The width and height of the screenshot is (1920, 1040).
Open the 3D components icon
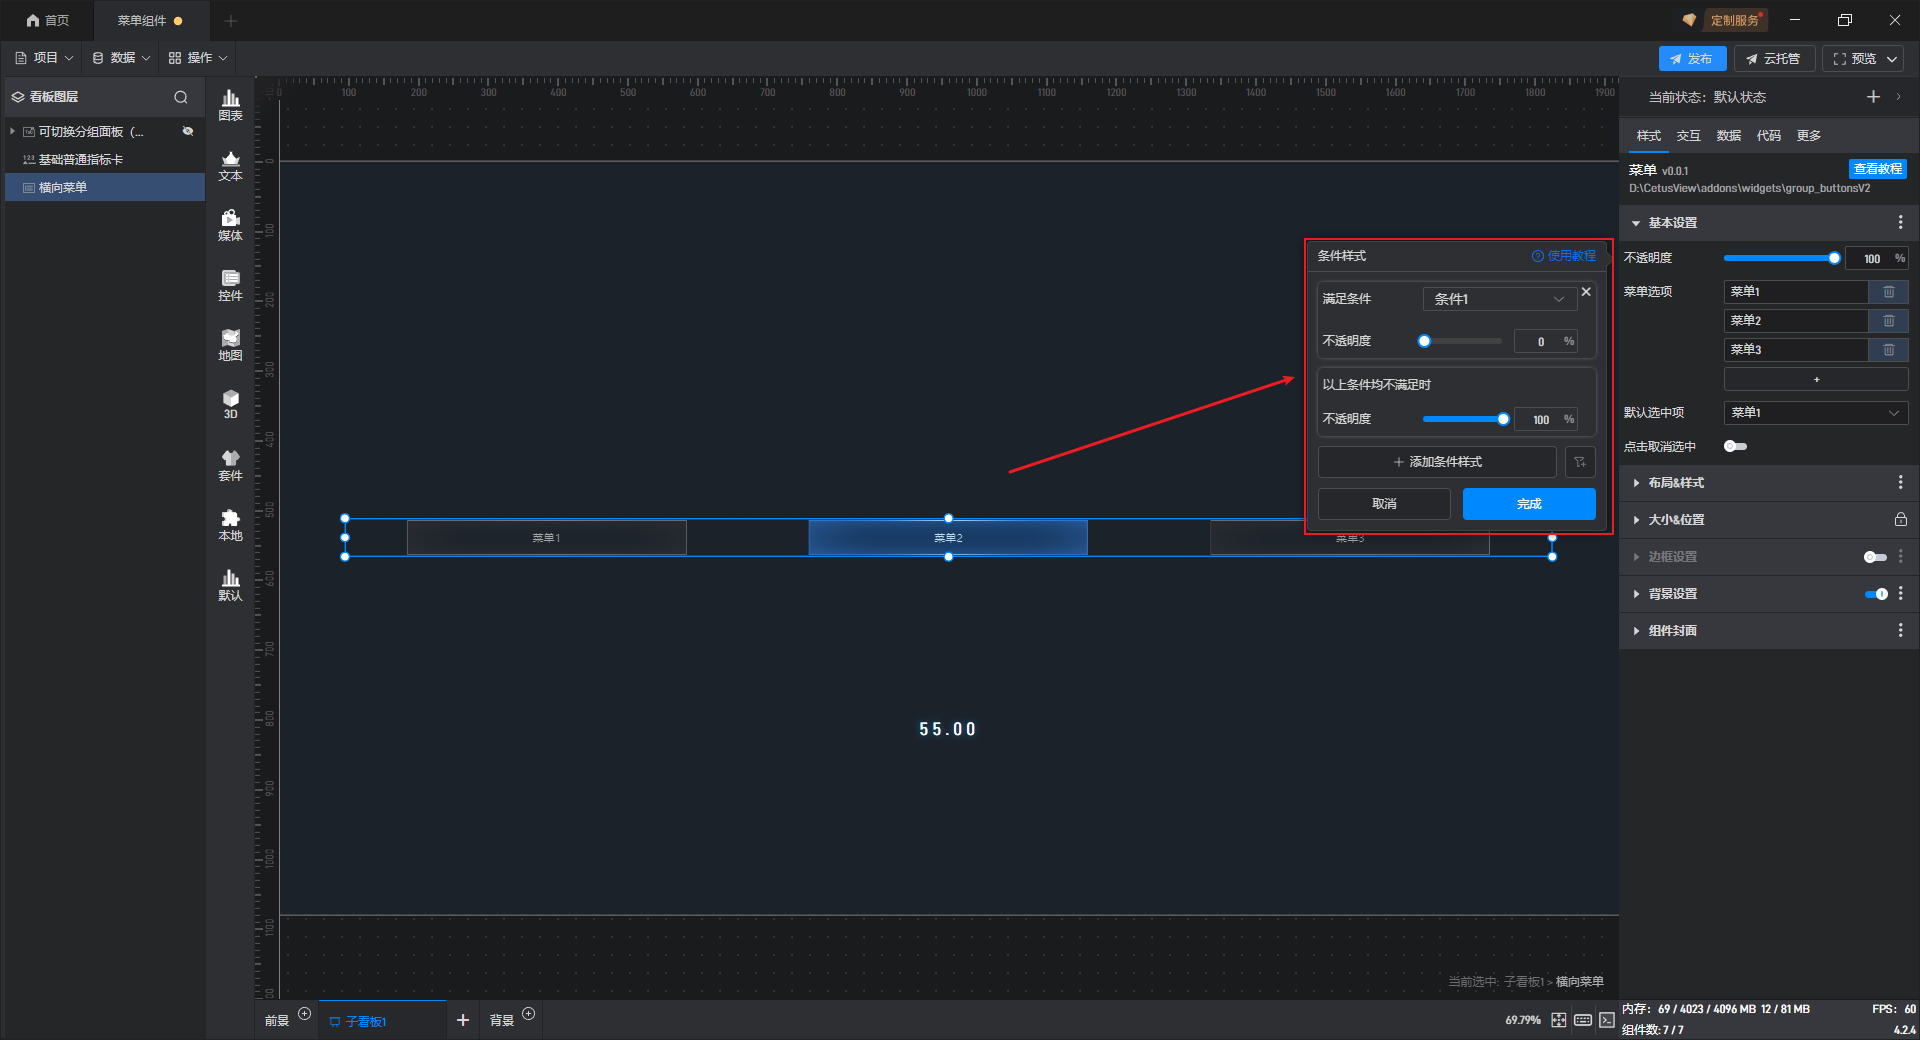(230, 403)
